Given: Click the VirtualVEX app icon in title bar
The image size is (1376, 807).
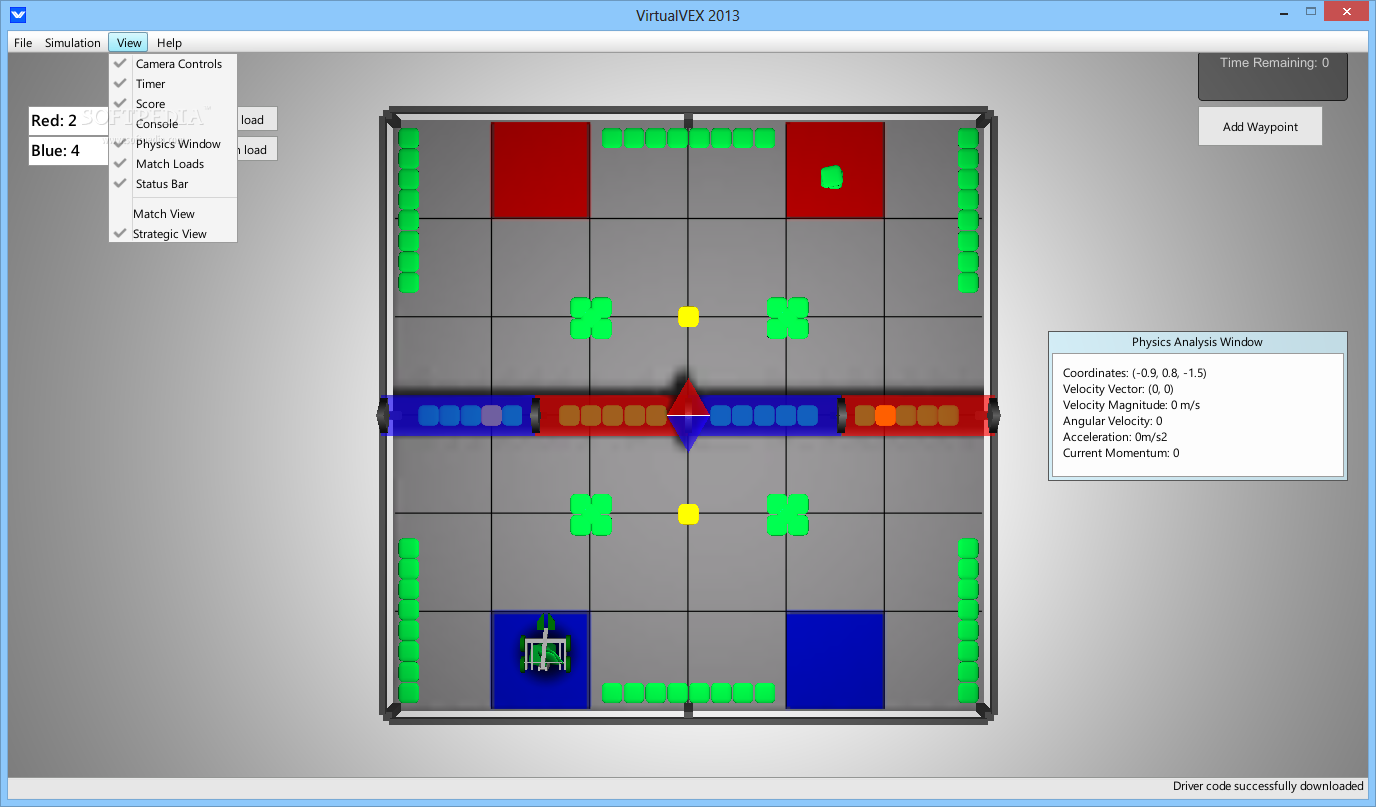Looking at the screenshot, I should [17, 15].
